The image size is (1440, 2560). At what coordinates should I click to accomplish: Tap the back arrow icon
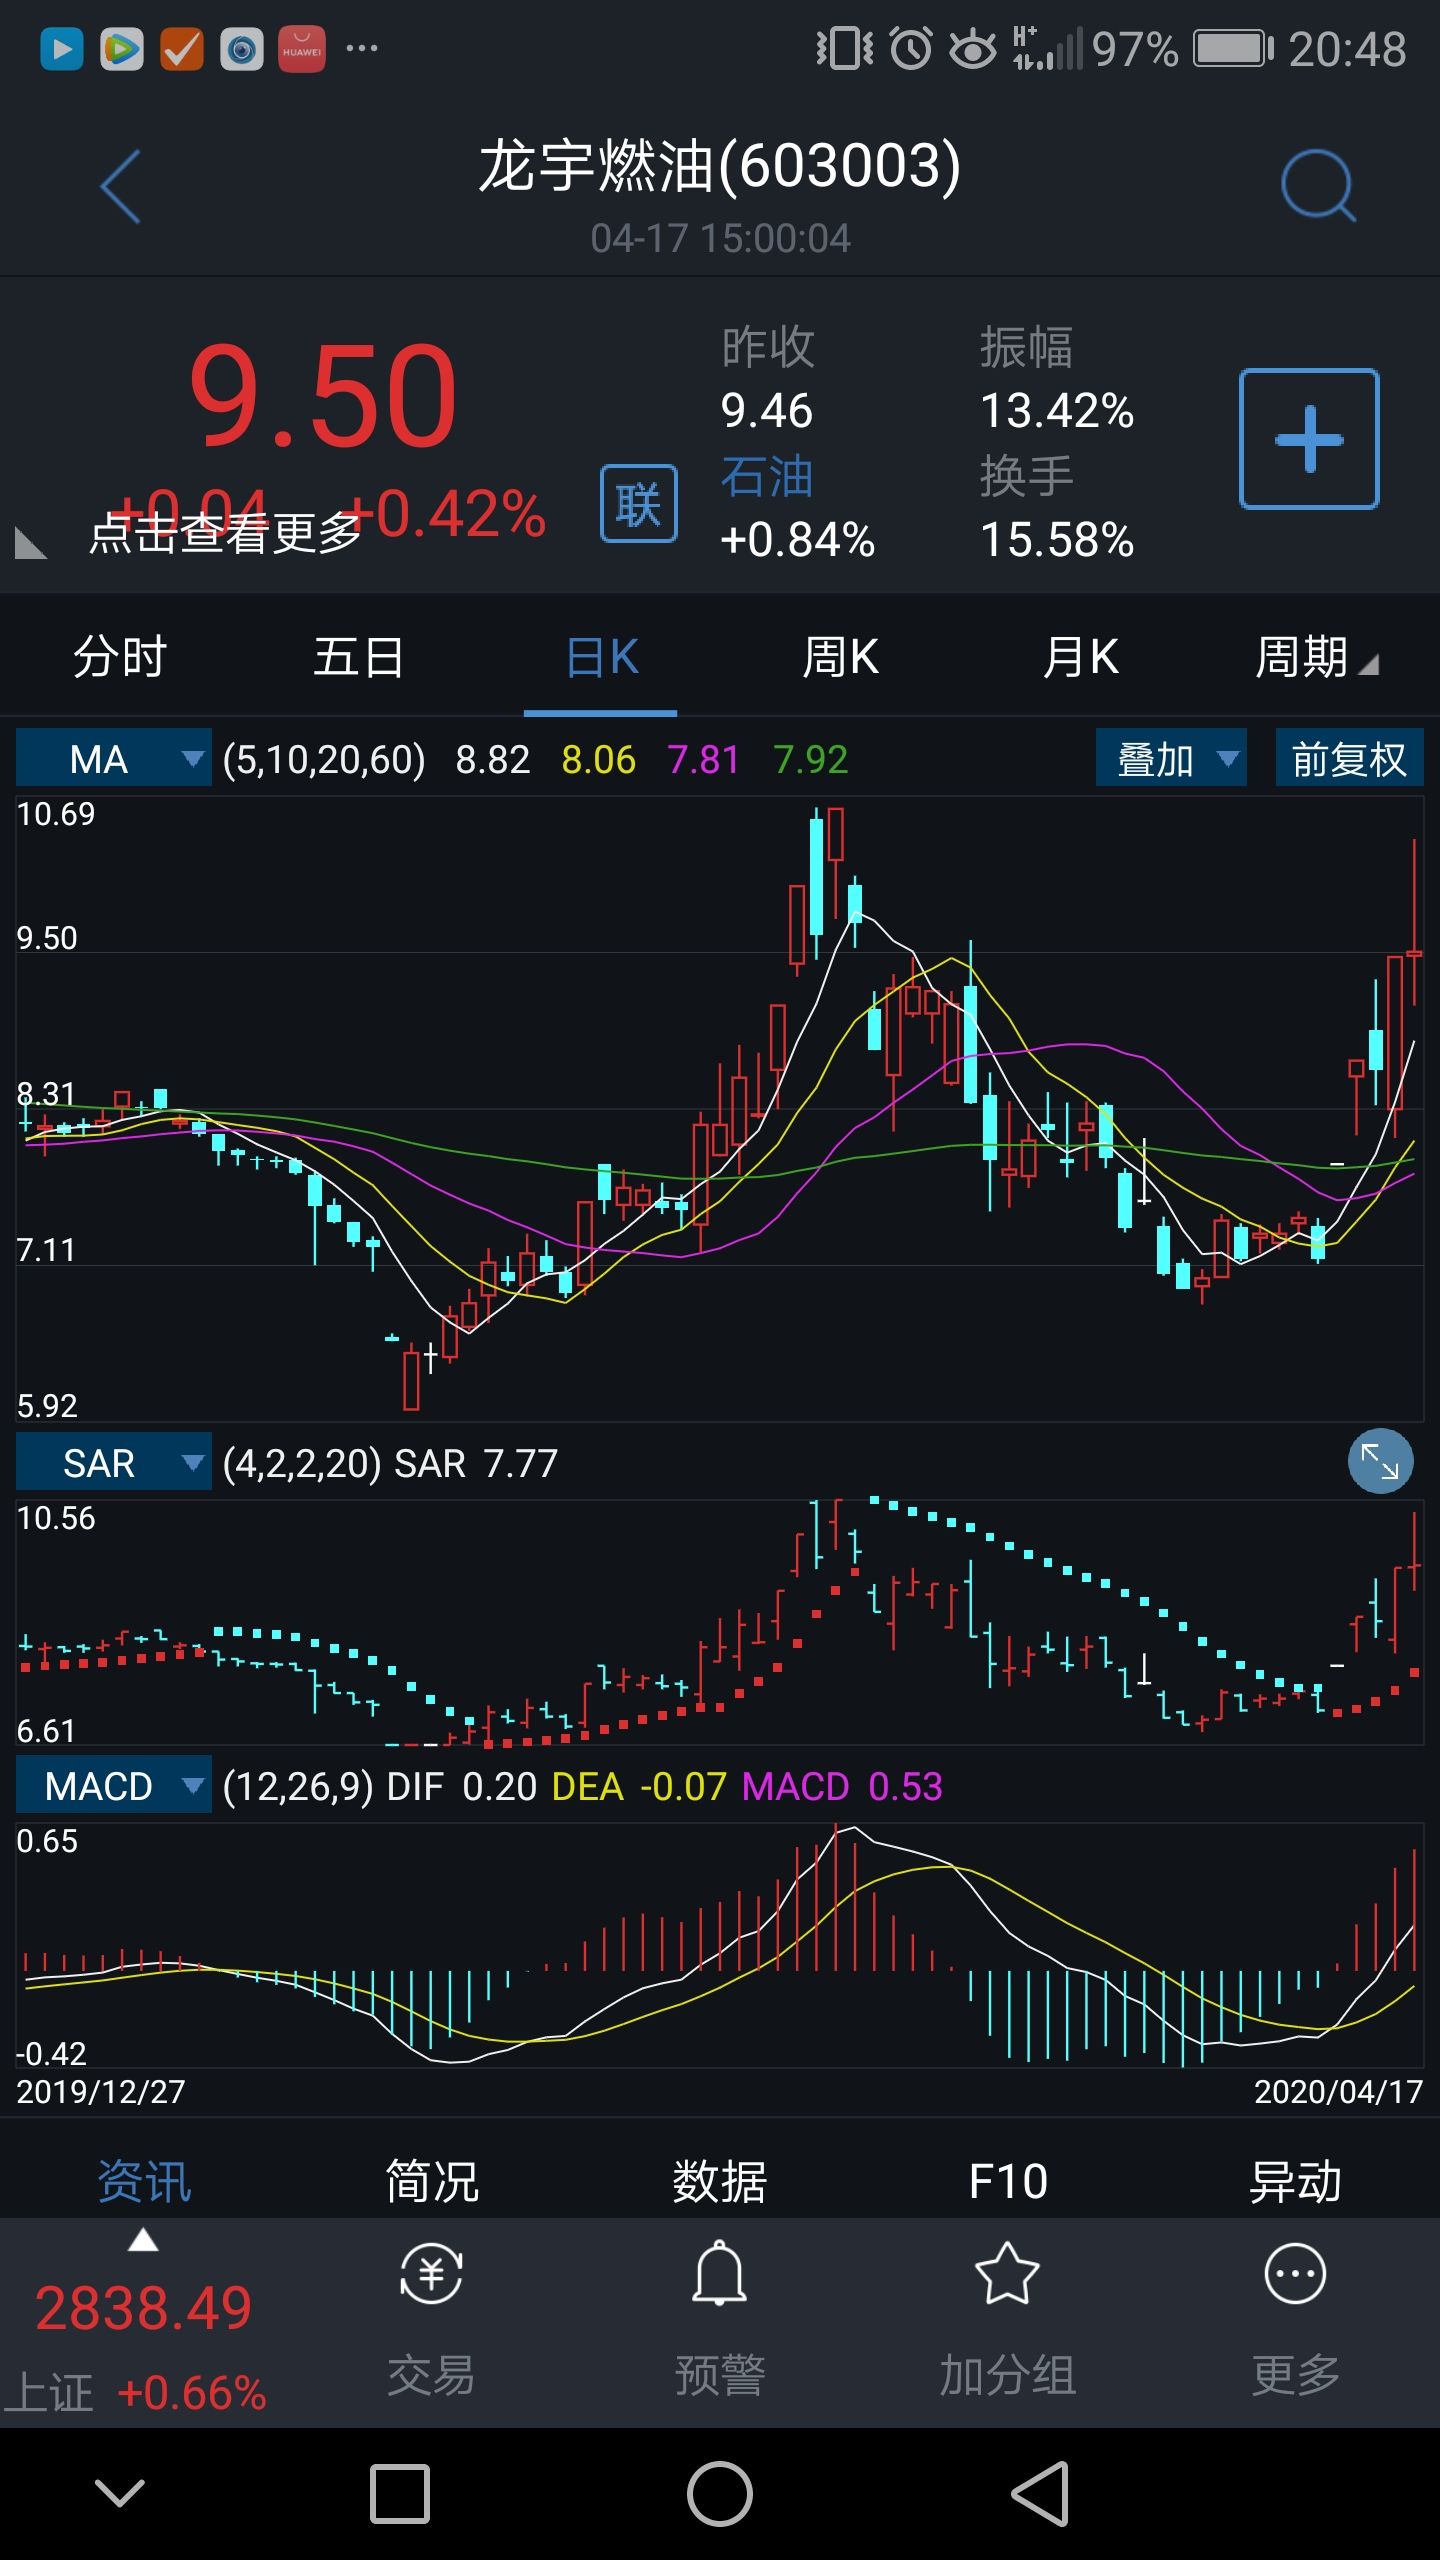tap(121, 187)
